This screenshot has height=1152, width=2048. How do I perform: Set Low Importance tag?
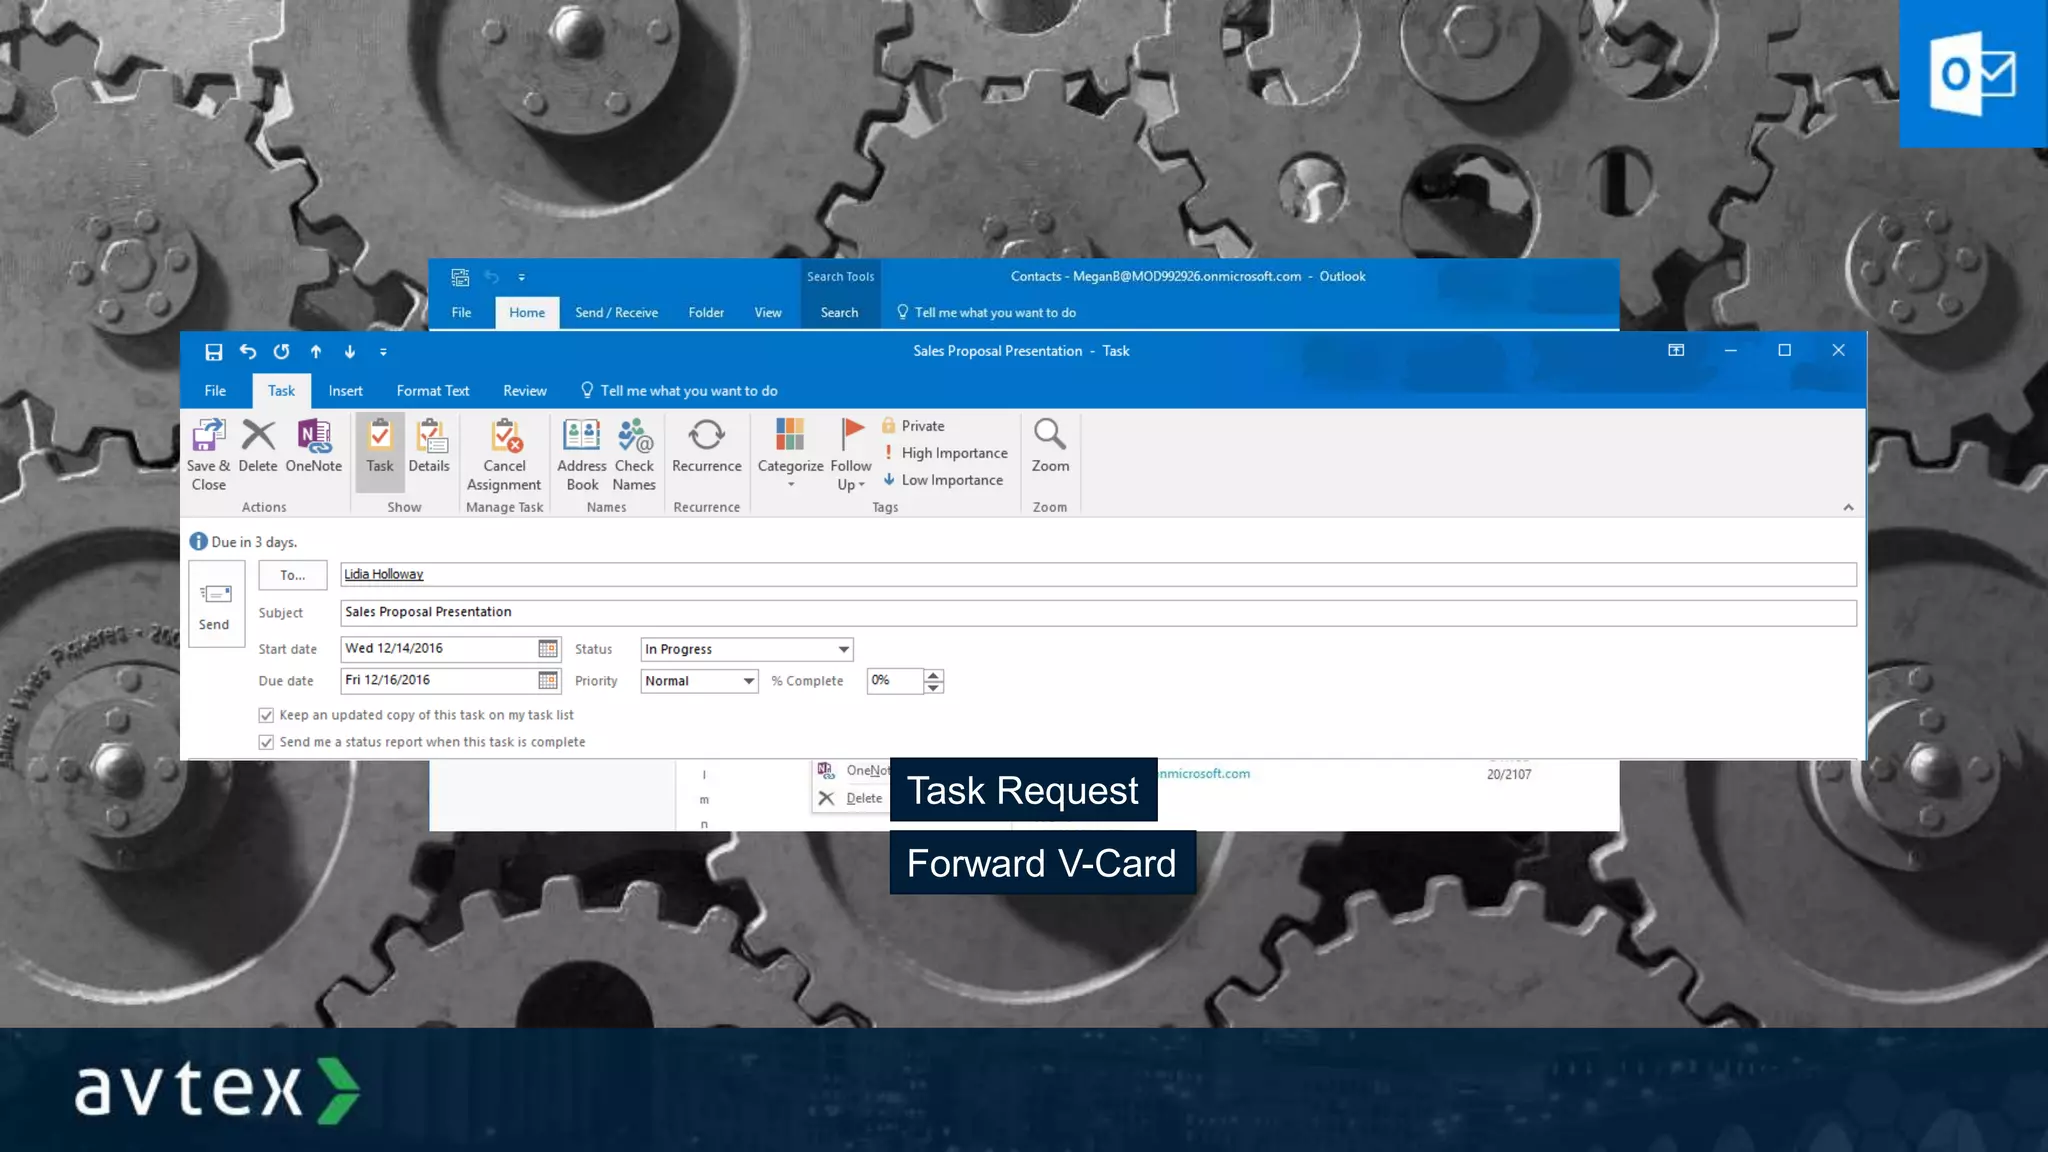coord(943,480)
